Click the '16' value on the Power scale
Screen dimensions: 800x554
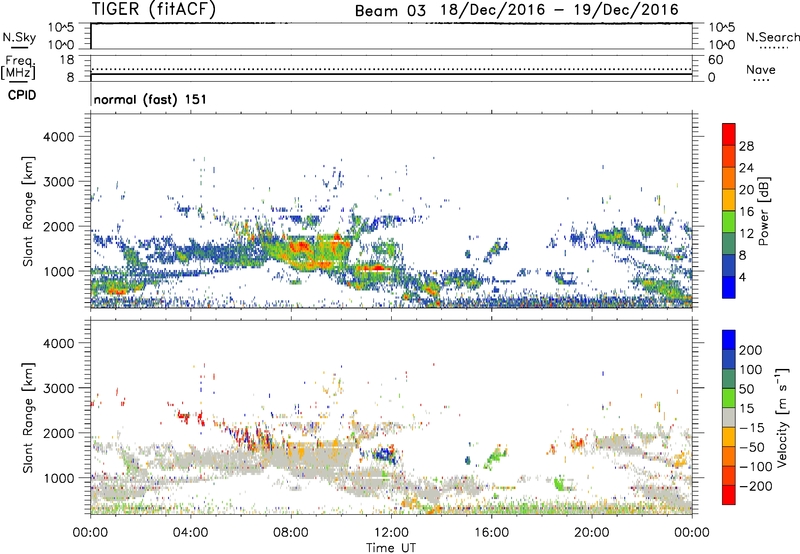[x=746, y=212]
